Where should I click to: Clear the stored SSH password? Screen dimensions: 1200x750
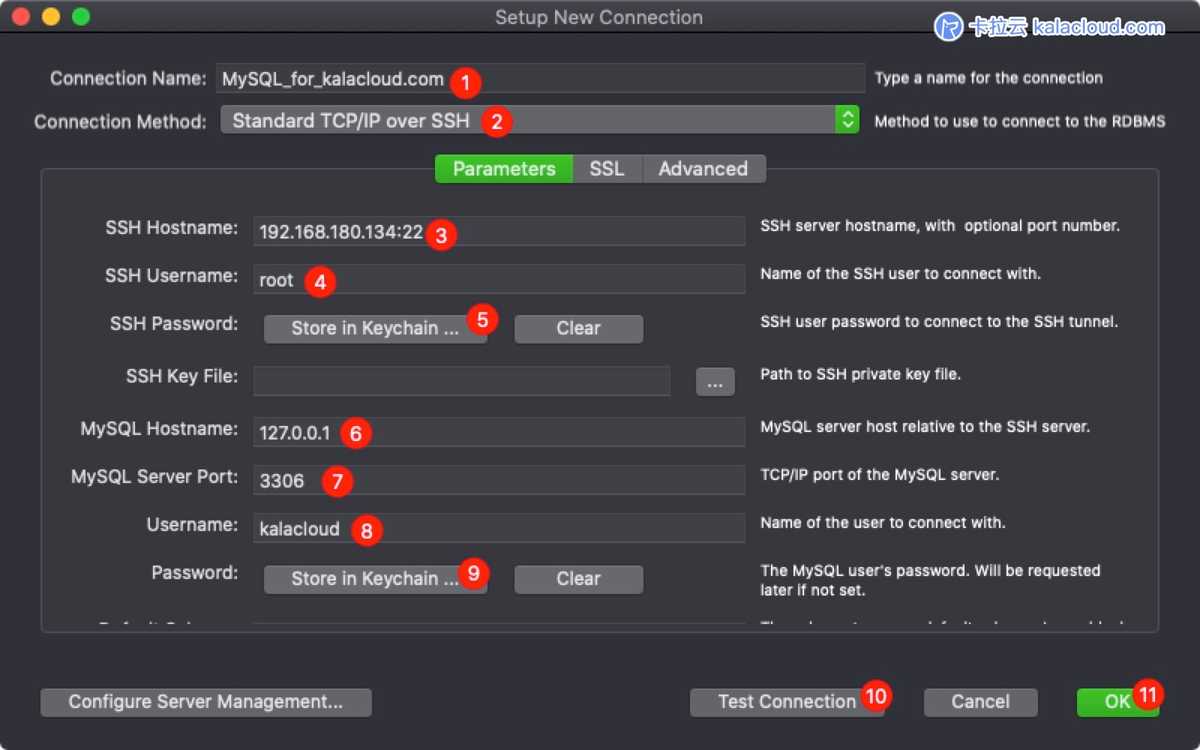coord(578,328)
